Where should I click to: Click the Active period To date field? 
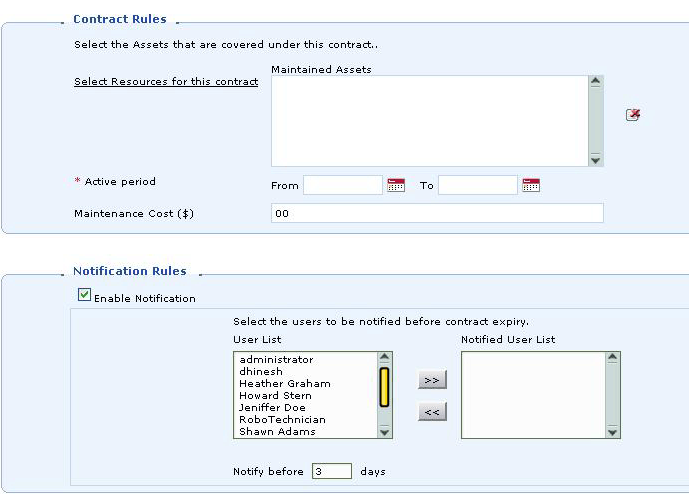click(x=477, y=185)
